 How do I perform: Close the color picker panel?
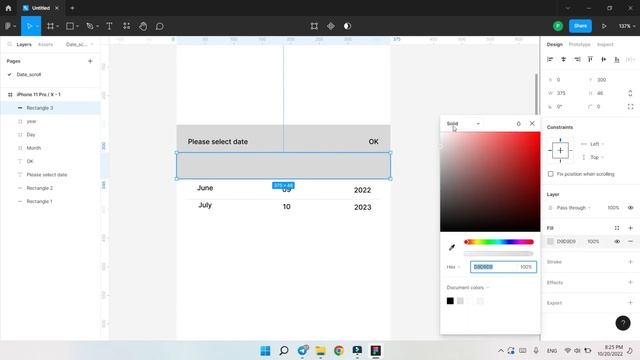point(532,123)
